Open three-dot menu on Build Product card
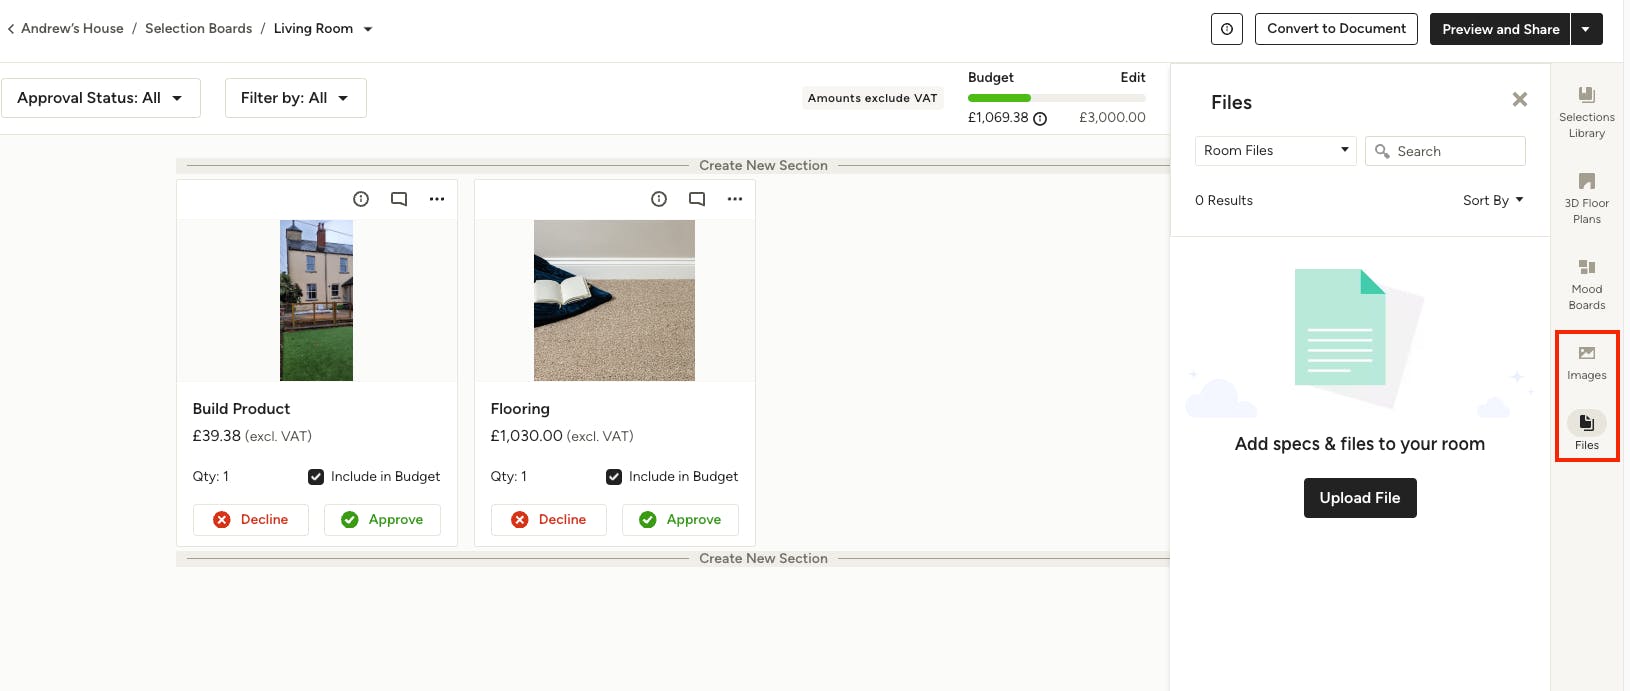 pos(437,199)
